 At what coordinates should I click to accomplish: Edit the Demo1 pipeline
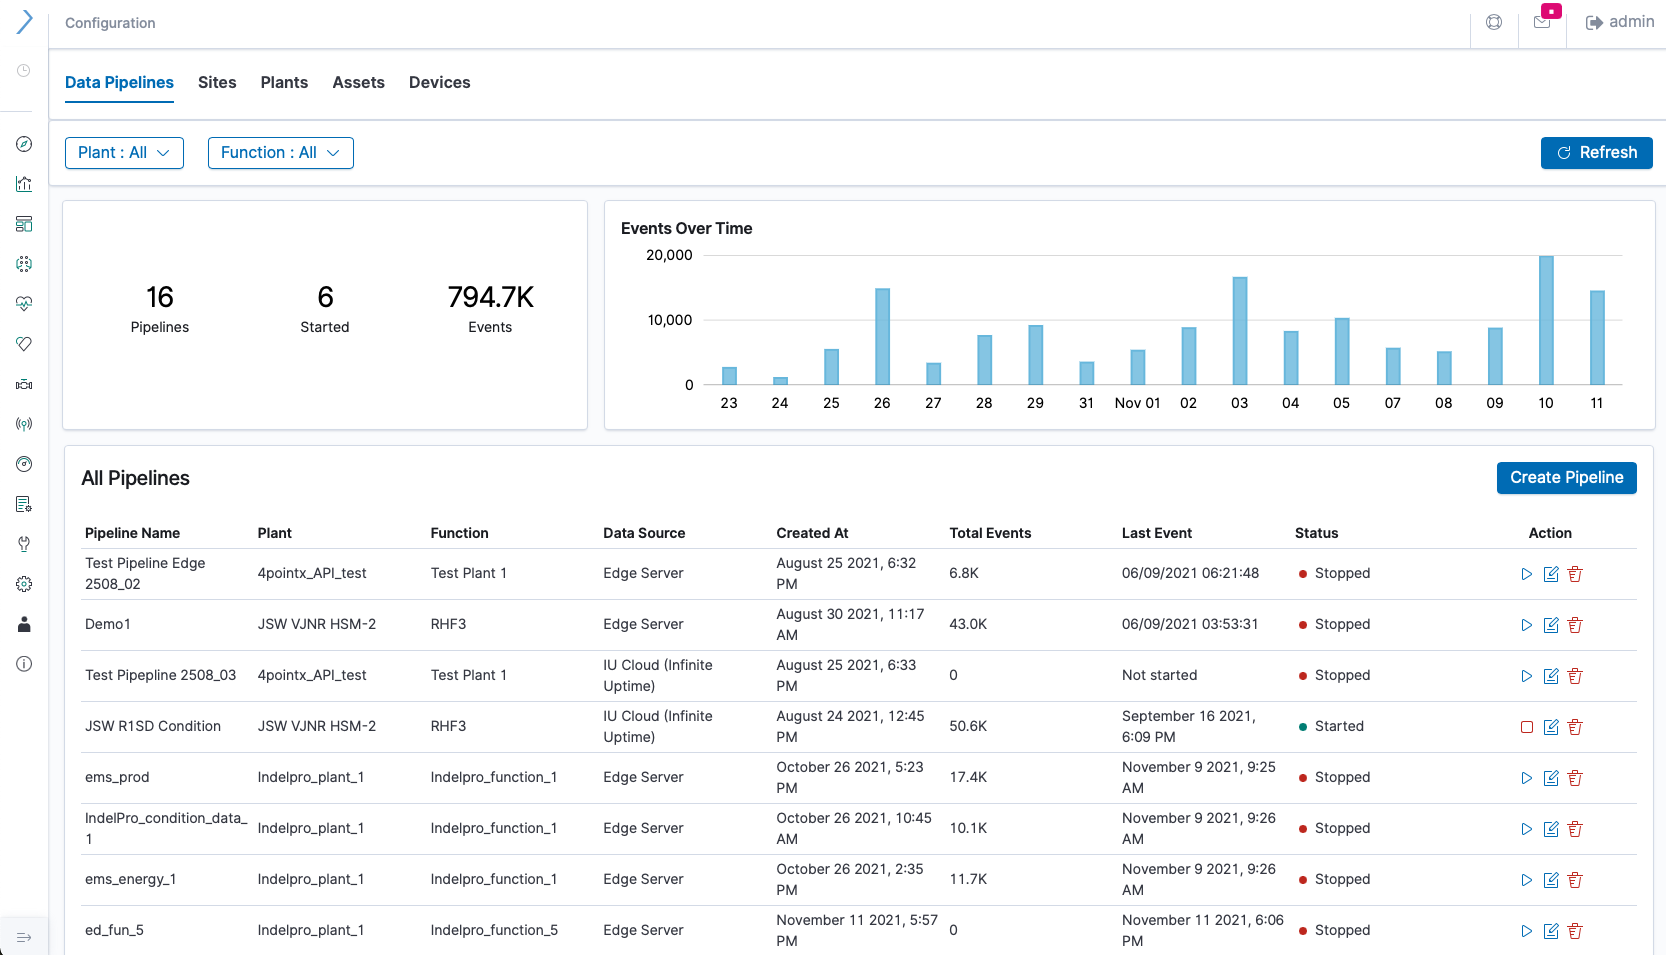pos(1551,625)
